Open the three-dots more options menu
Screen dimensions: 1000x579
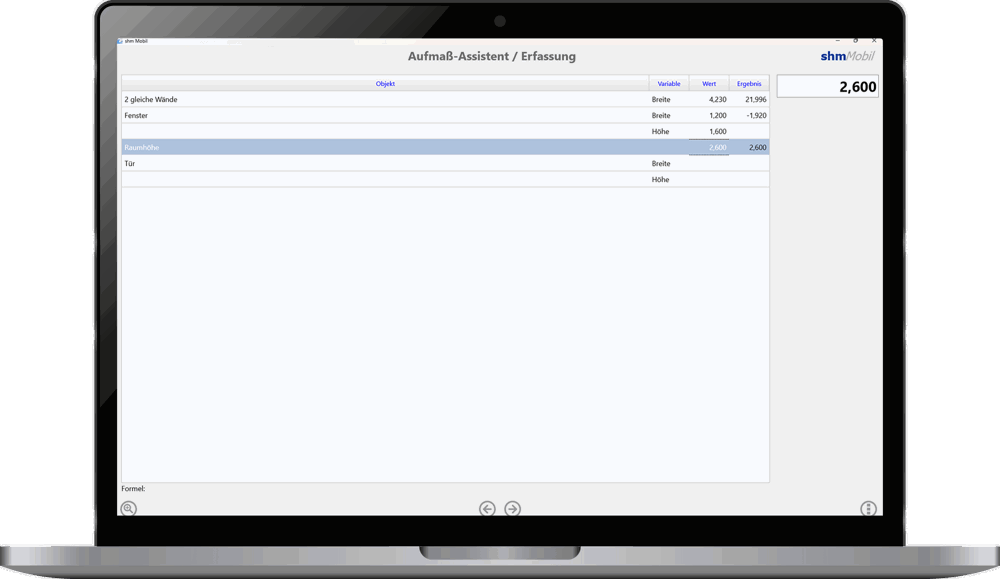[x=868, y=508]
